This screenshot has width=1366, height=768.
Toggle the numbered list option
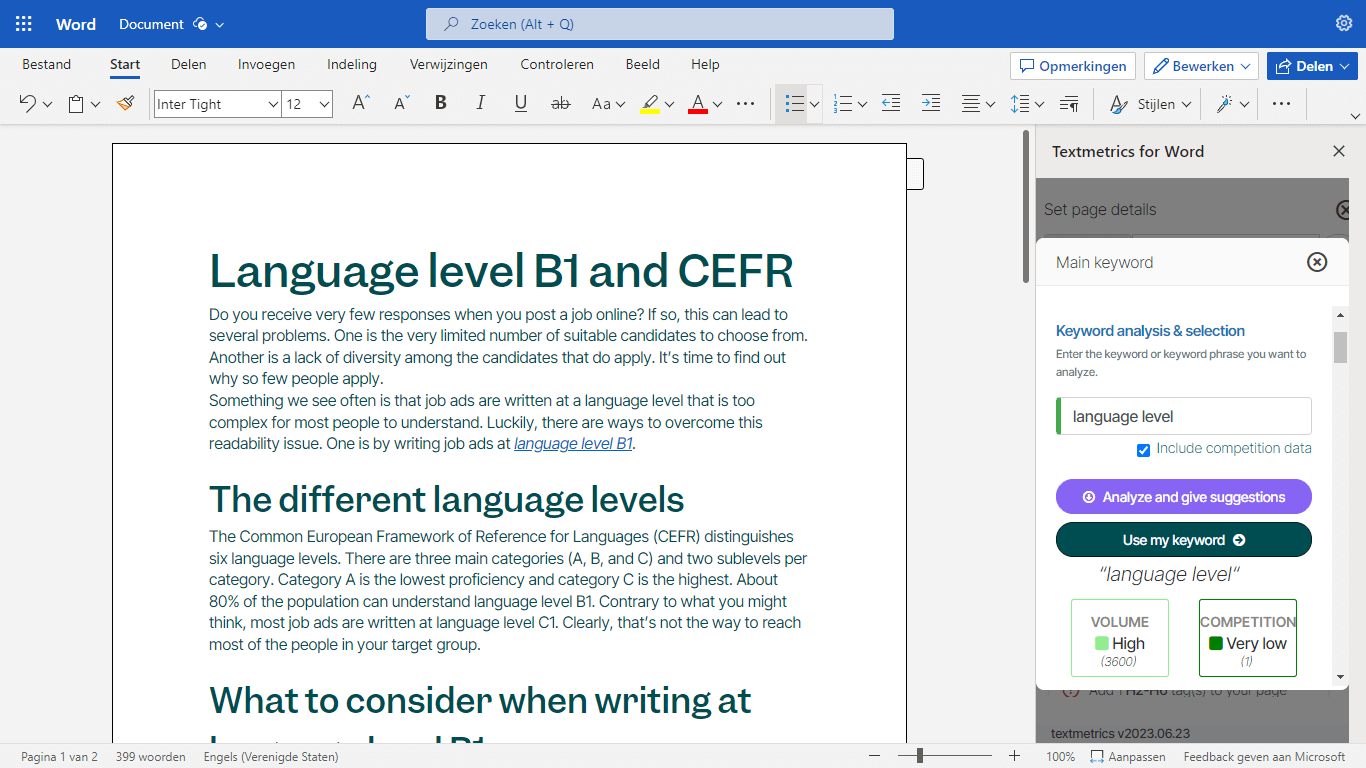click(844, 103)
